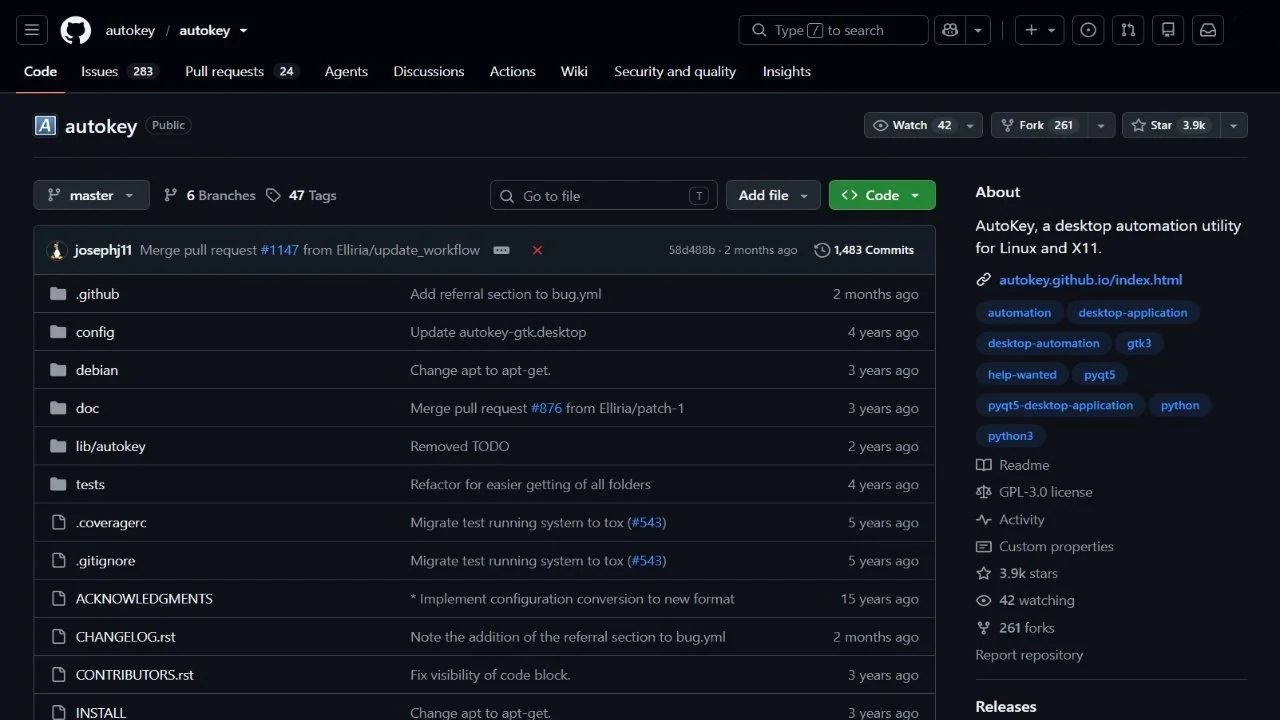The height and width of the screenshot is (720, 1280).
Task: Expand the Fork options dropdown arrow
Action: click(x=1101, y=125)
